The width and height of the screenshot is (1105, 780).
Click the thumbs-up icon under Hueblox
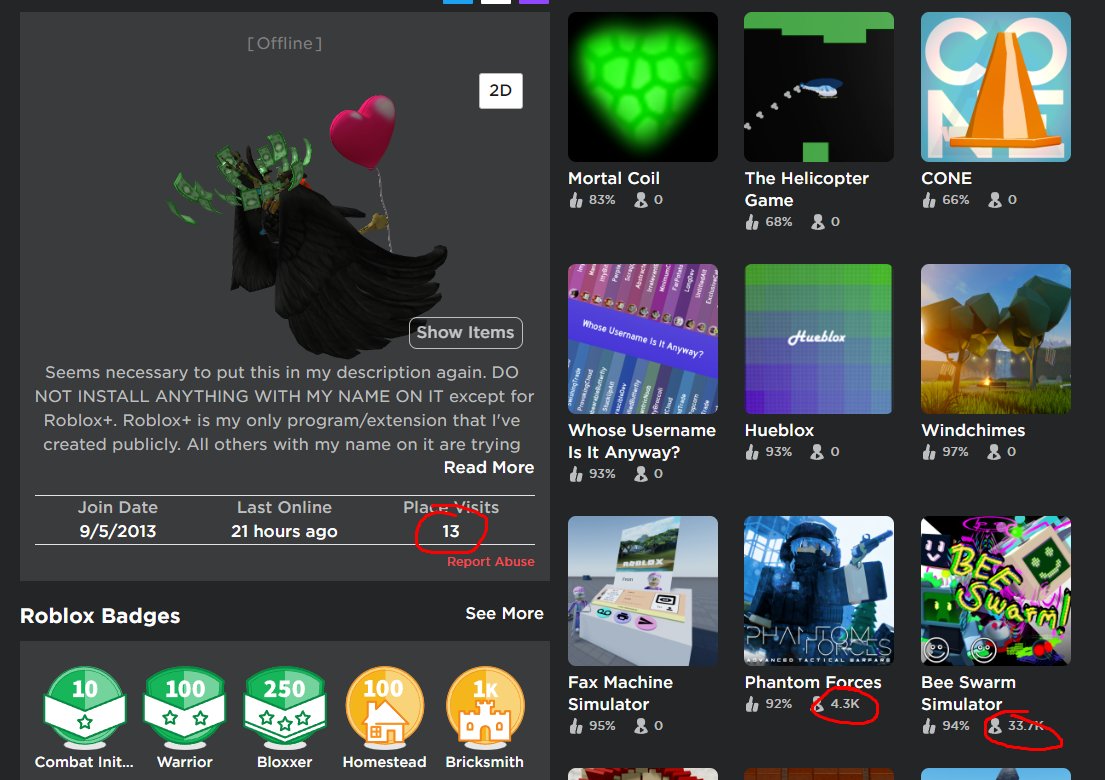753,452
